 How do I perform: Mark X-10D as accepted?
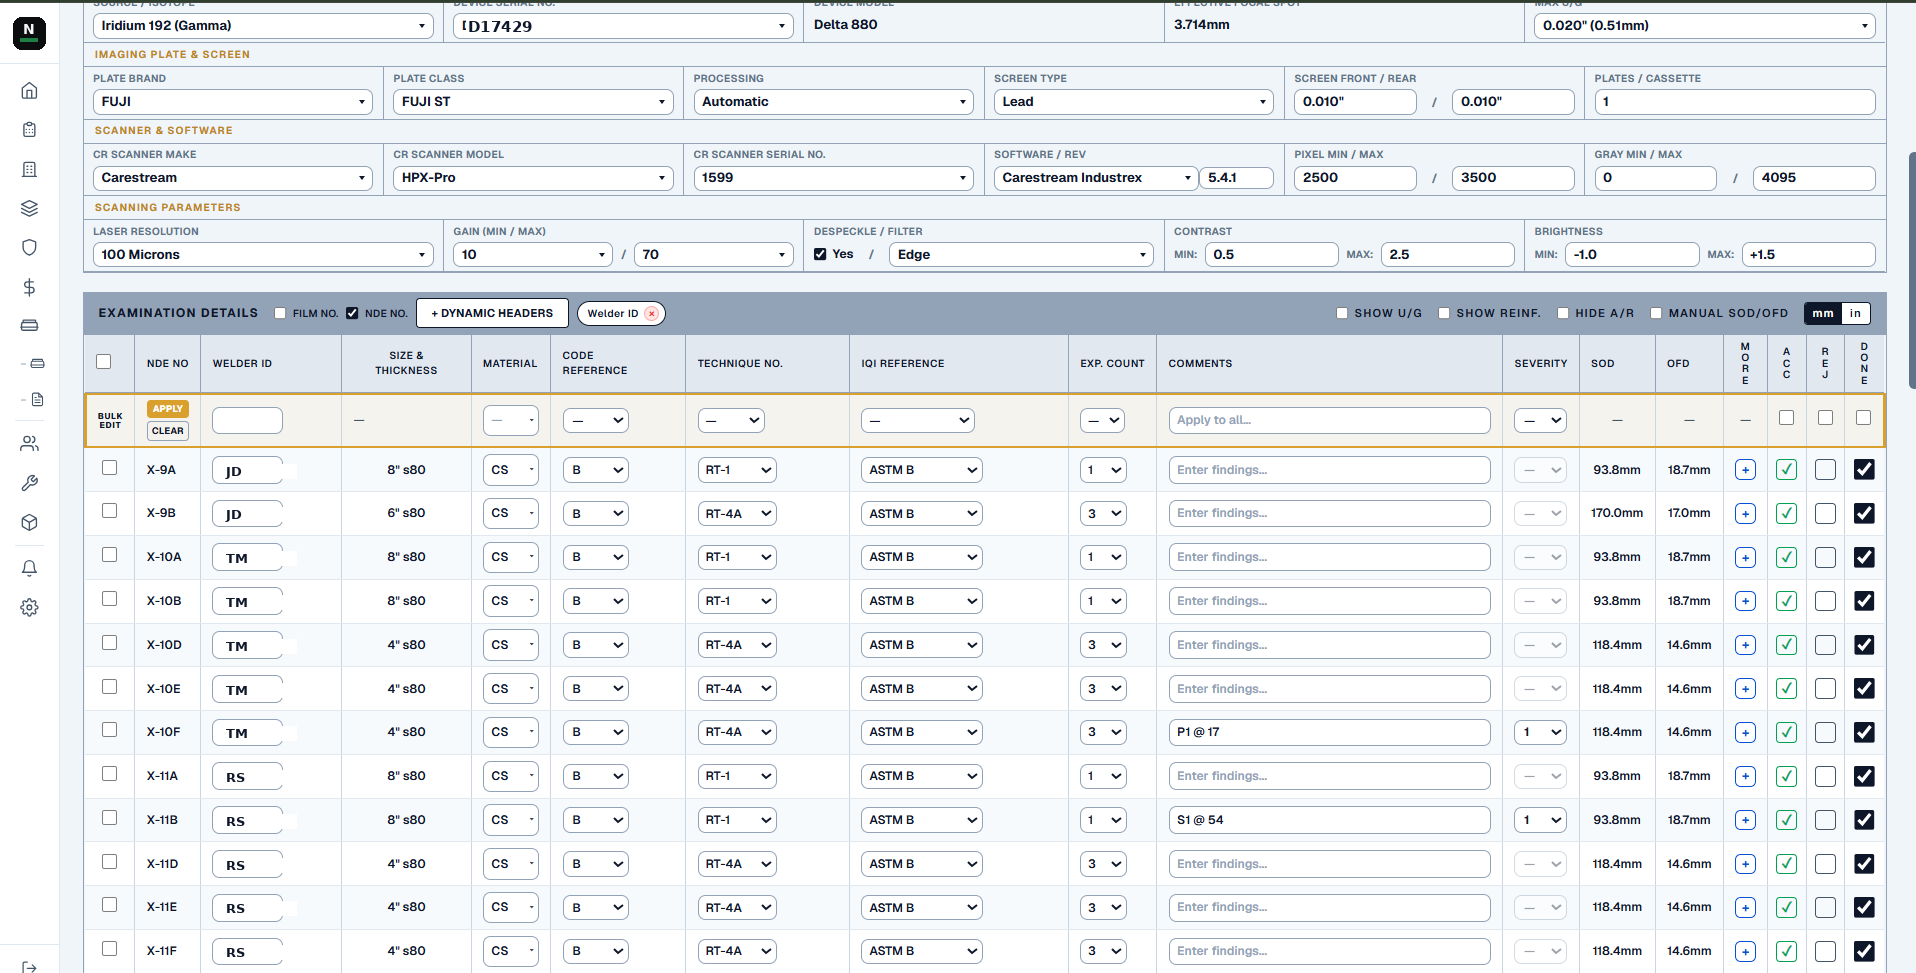1786,645
